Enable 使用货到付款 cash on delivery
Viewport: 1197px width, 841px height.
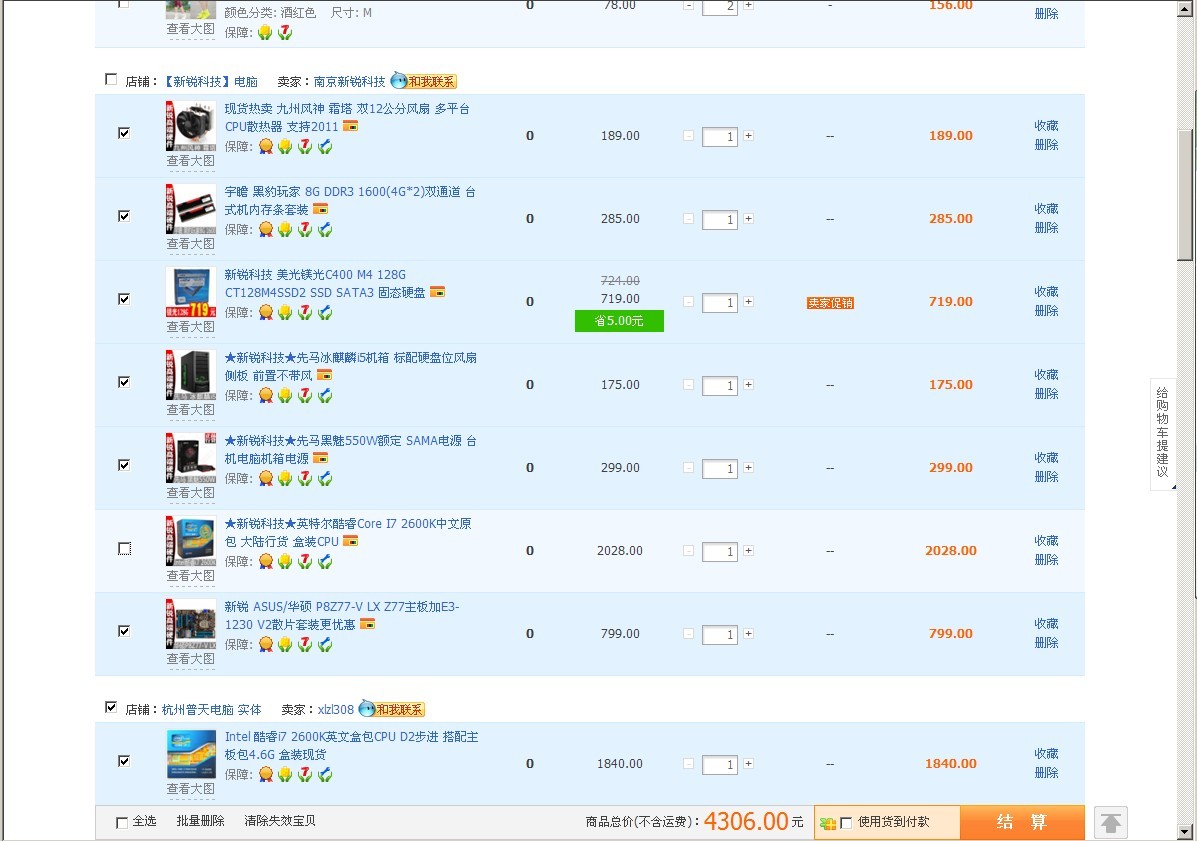click(x=846, y=823)
